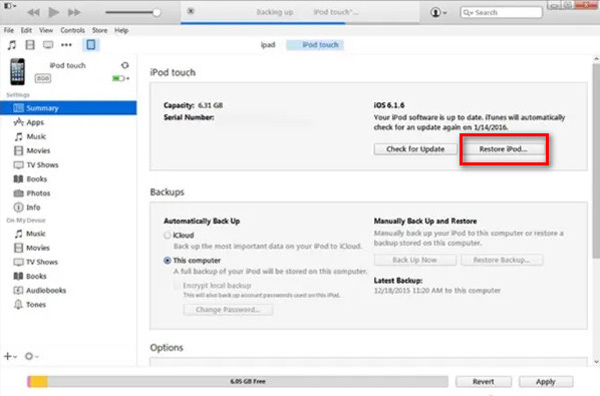Screen dimensions: 600x396
Task: Click the Back Up Now button
Action: [x=415, y=260]
